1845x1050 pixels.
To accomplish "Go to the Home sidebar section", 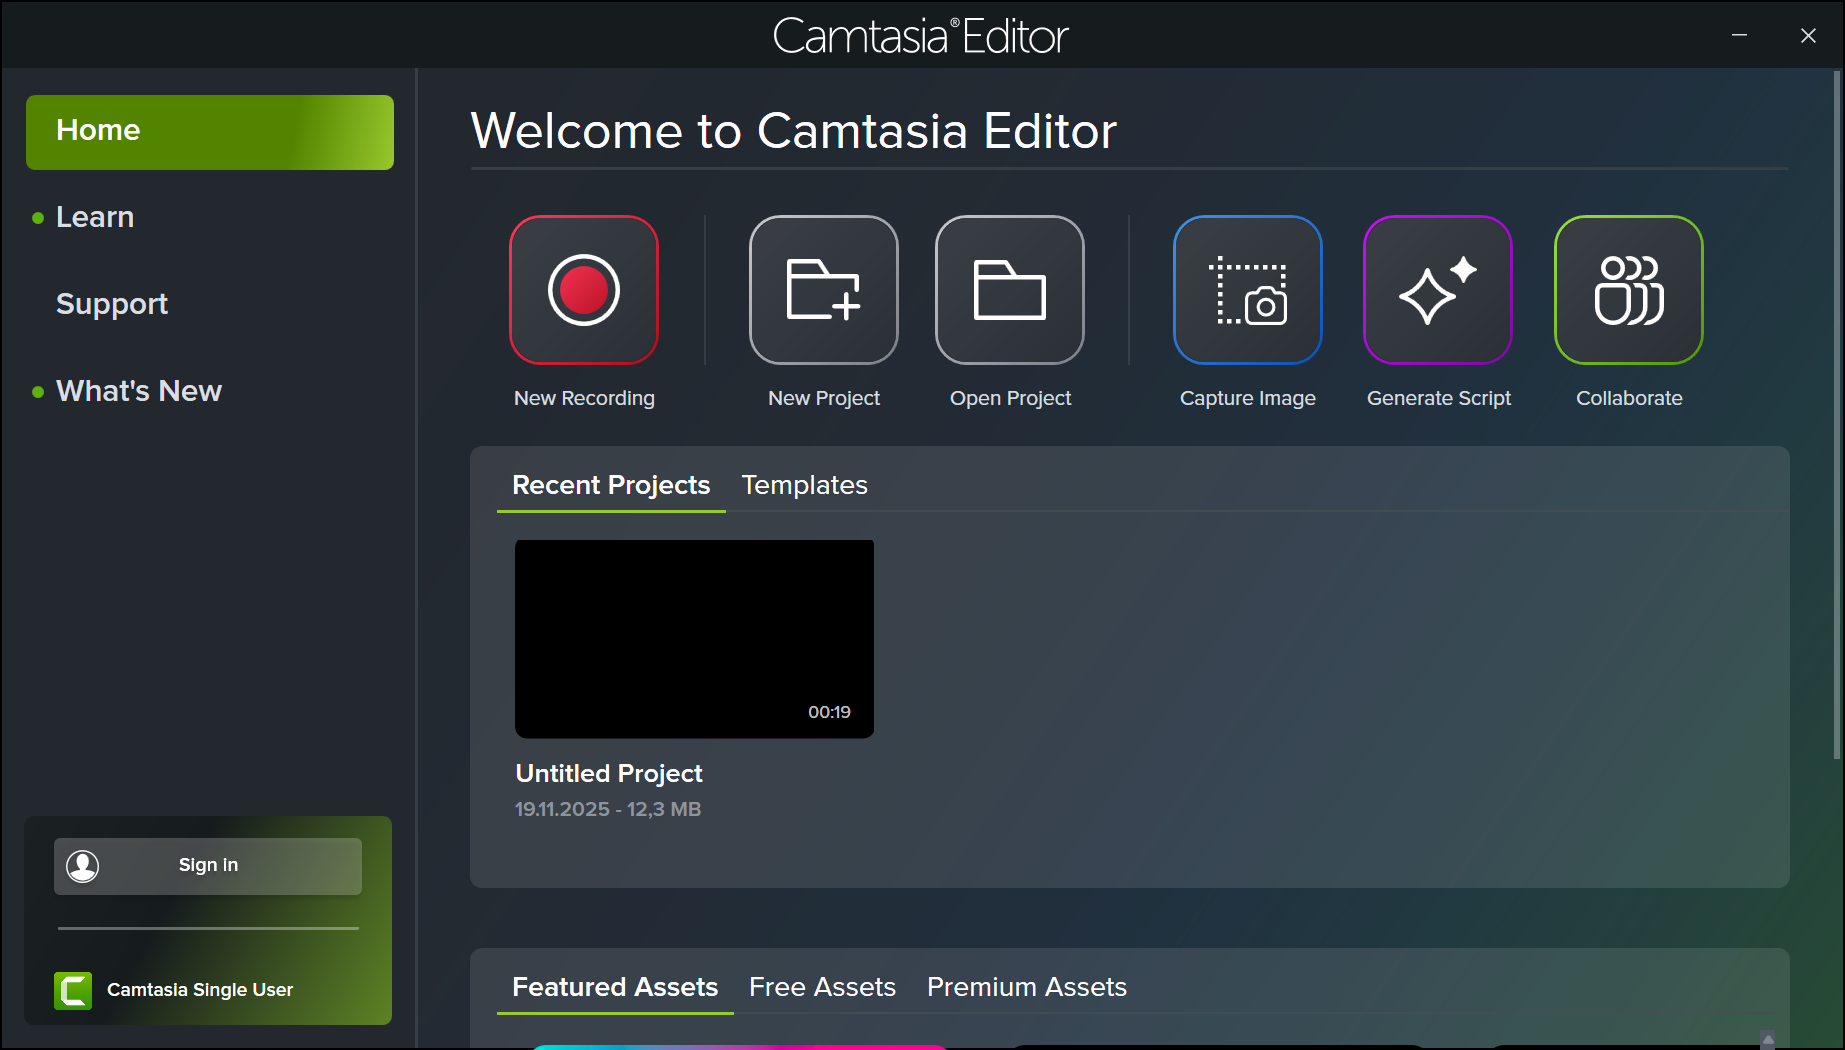I will tap(210, 132).
